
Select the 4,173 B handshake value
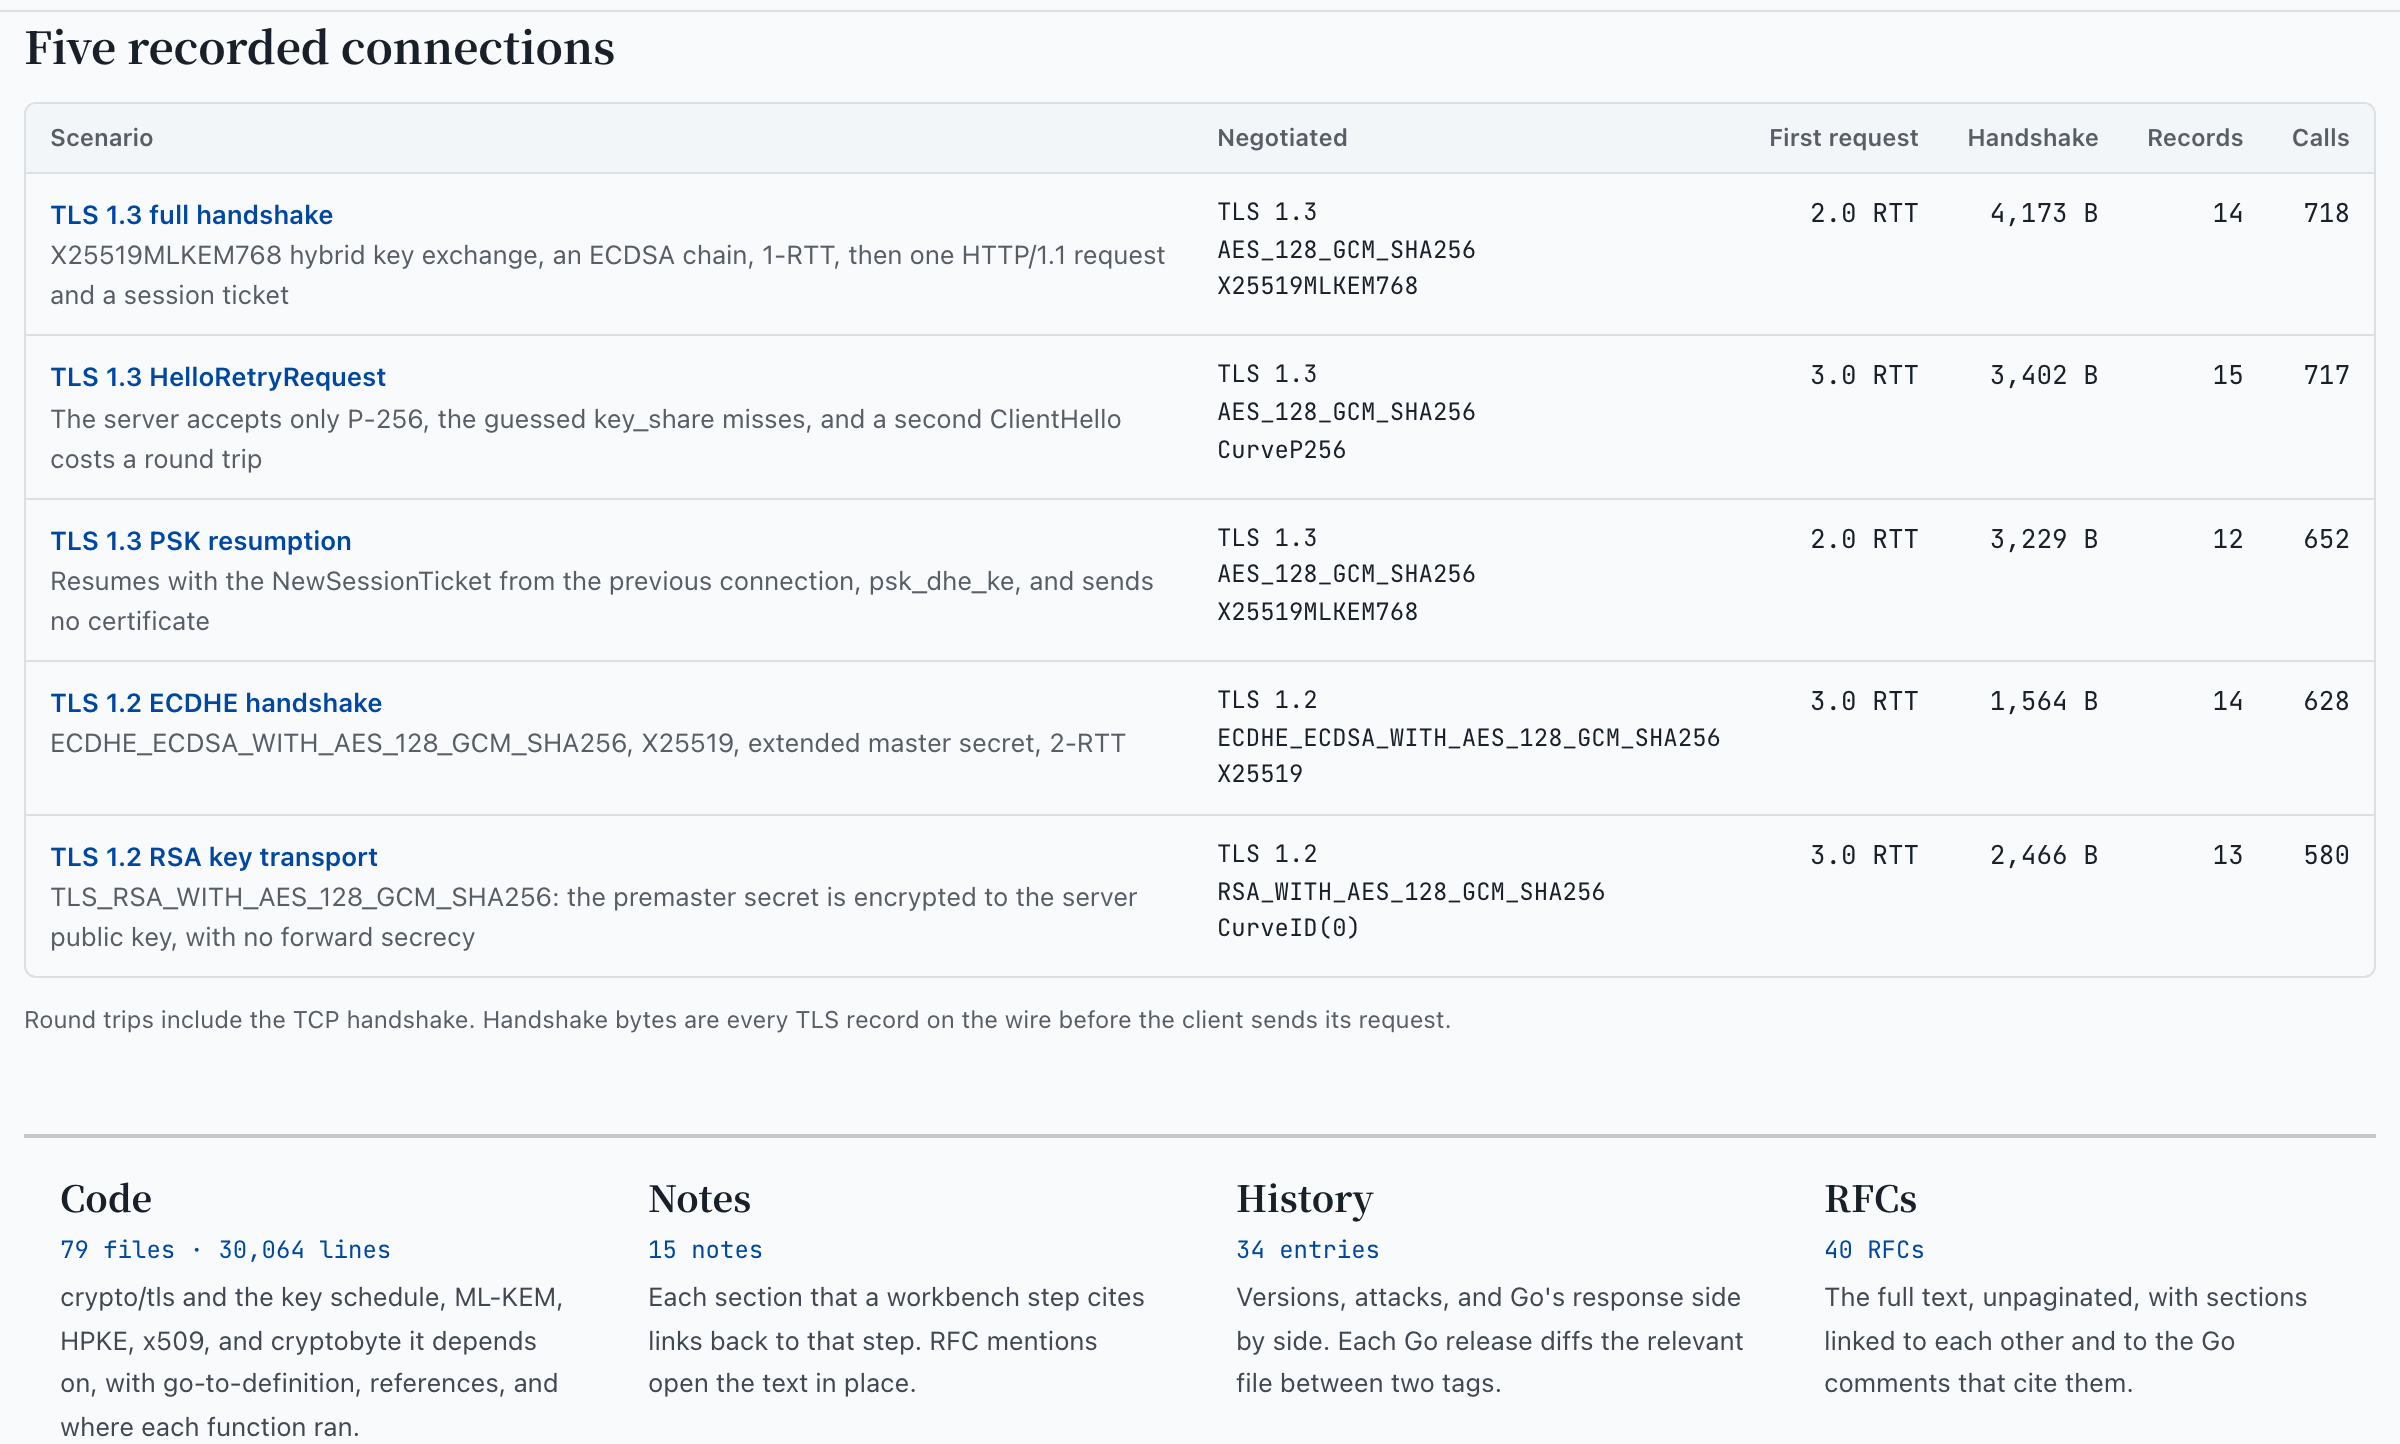pos(2043,213)
